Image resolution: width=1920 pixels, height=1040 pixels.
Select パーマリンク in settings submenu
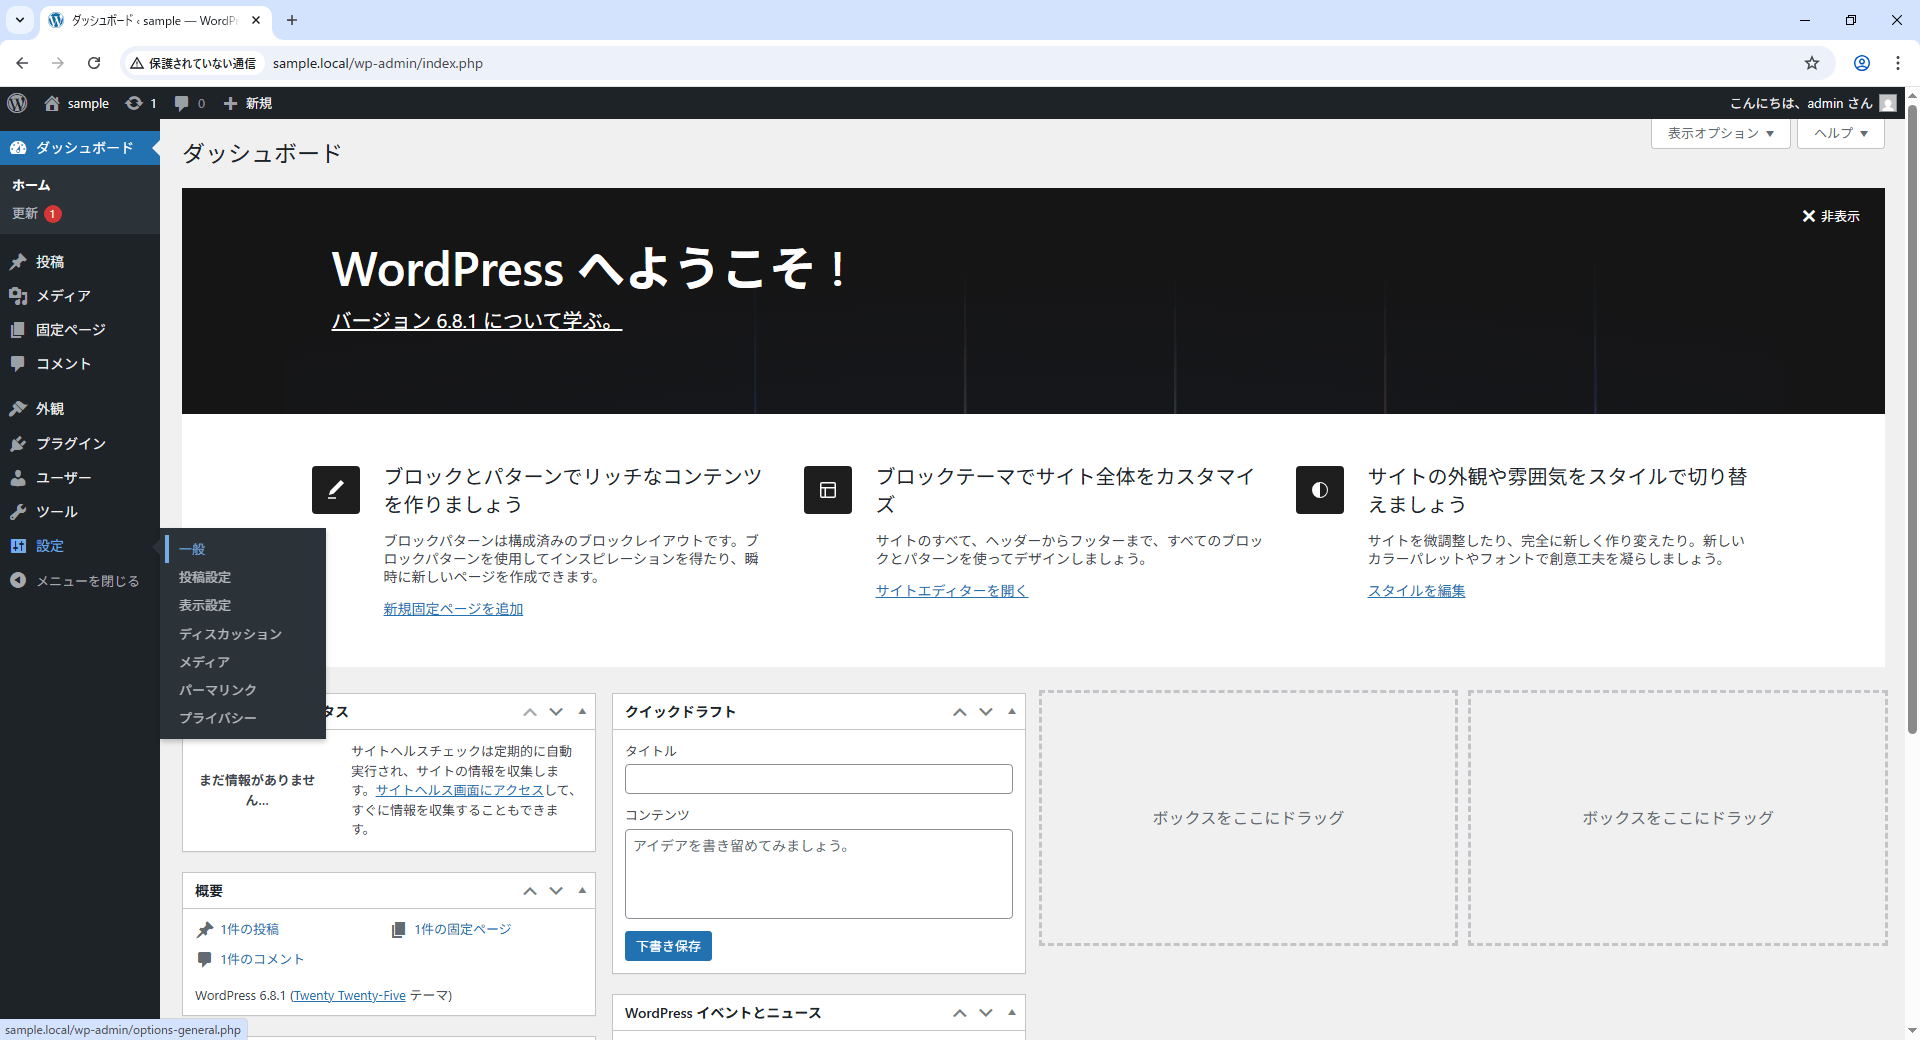pos(218,690)
